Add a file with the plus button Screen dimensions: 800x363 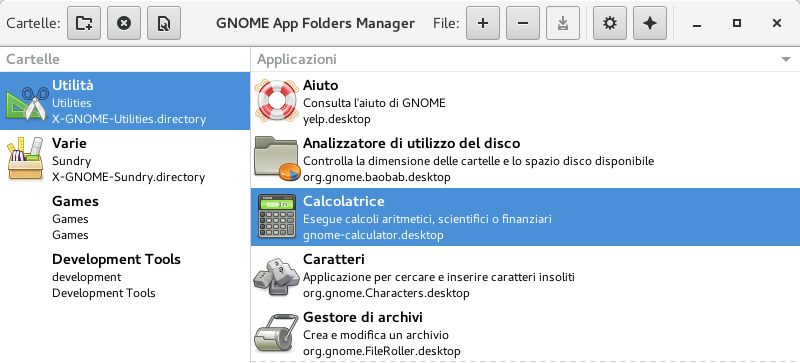483,23
